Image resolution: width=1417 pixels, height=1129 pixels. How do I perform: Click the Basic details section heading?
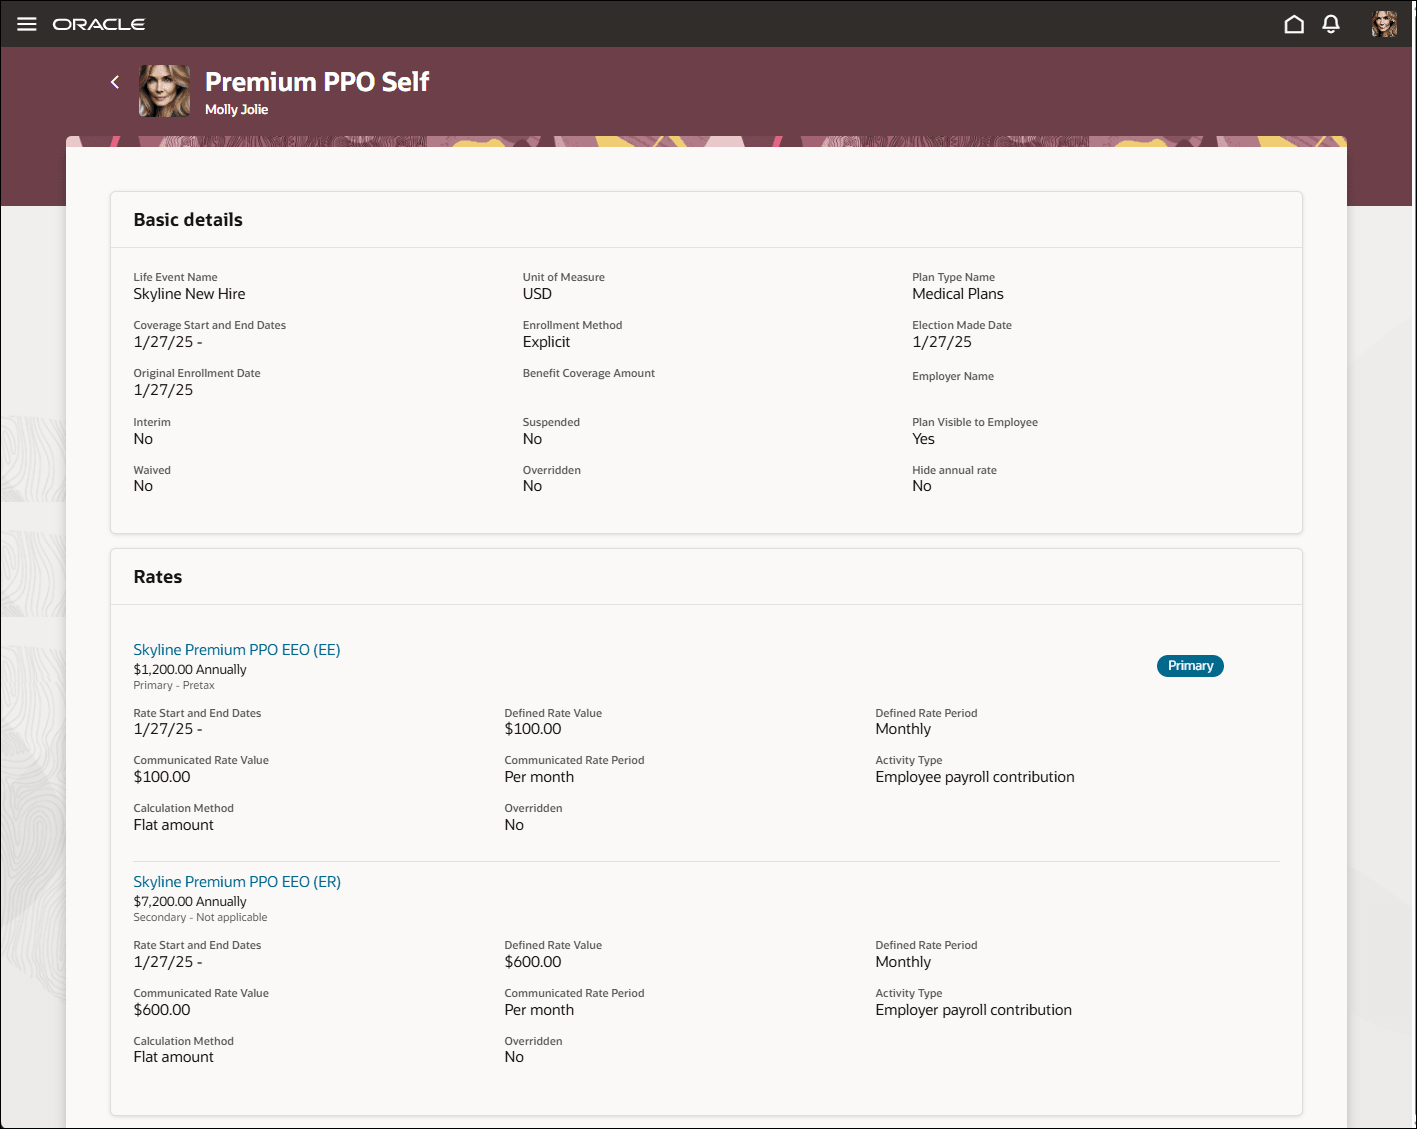(x=188, y=220)
